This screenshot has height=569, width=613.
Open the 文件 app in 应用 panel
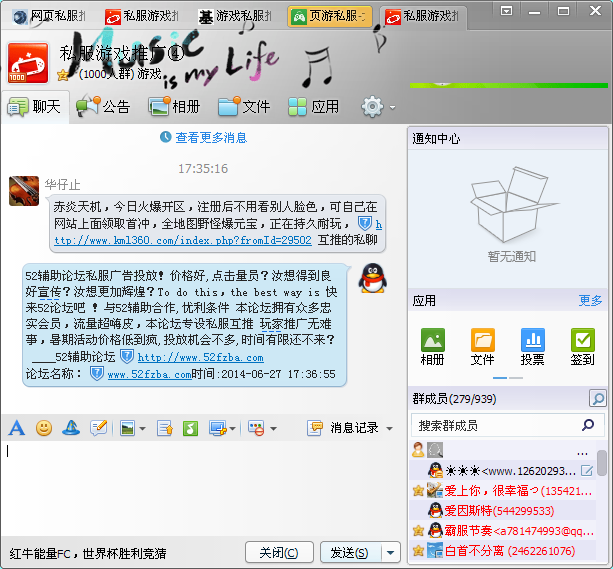pyautogui.click(x=482, y=346)
